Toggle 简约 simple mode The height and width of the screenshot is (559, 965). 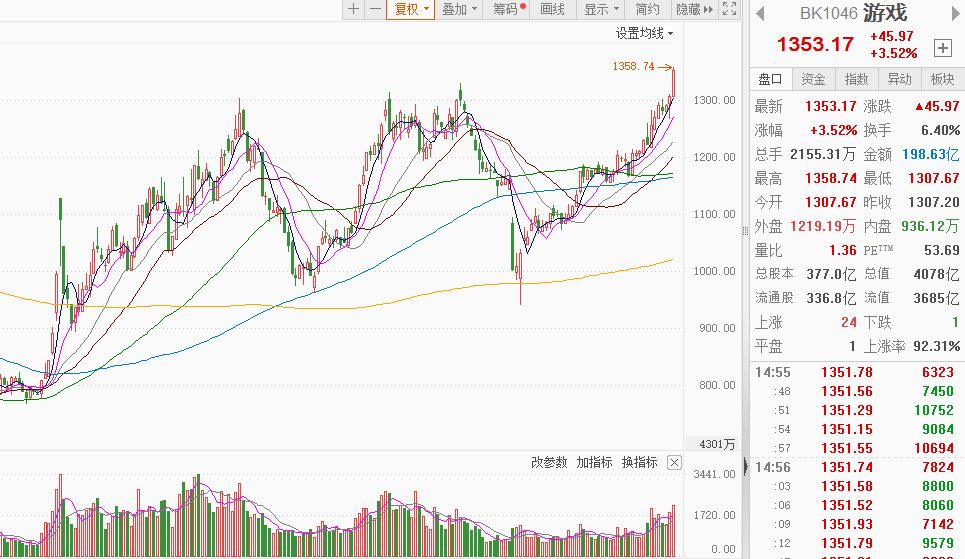pos(648,9)
